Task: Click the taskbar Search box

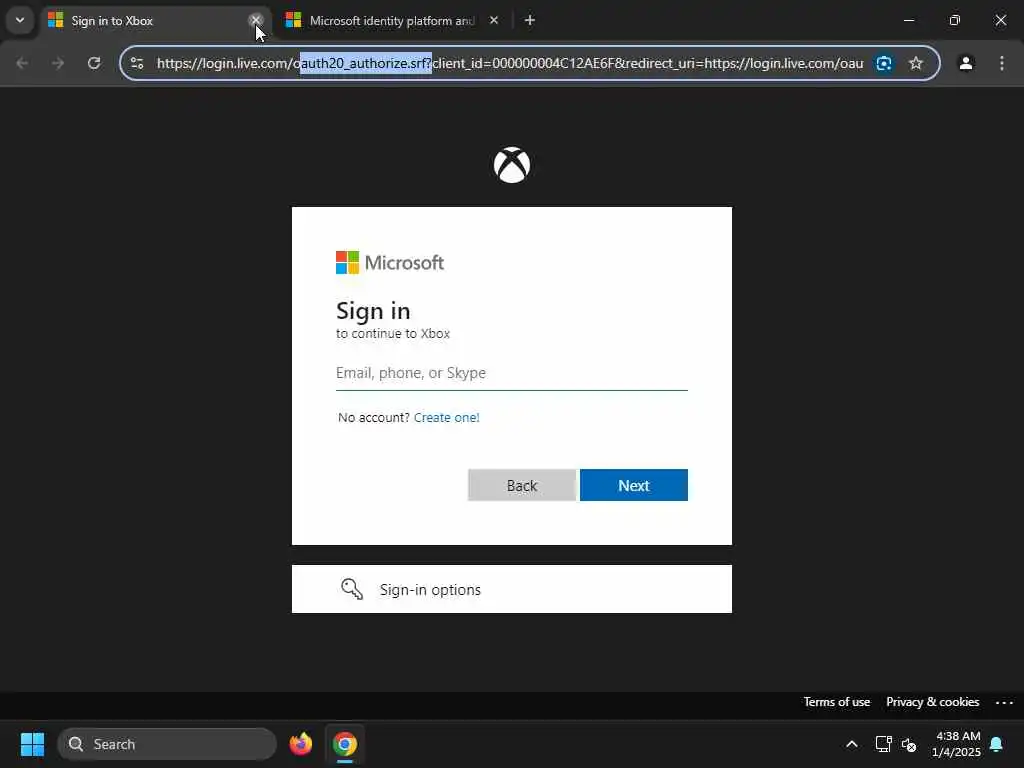Action: coord(167,744)
